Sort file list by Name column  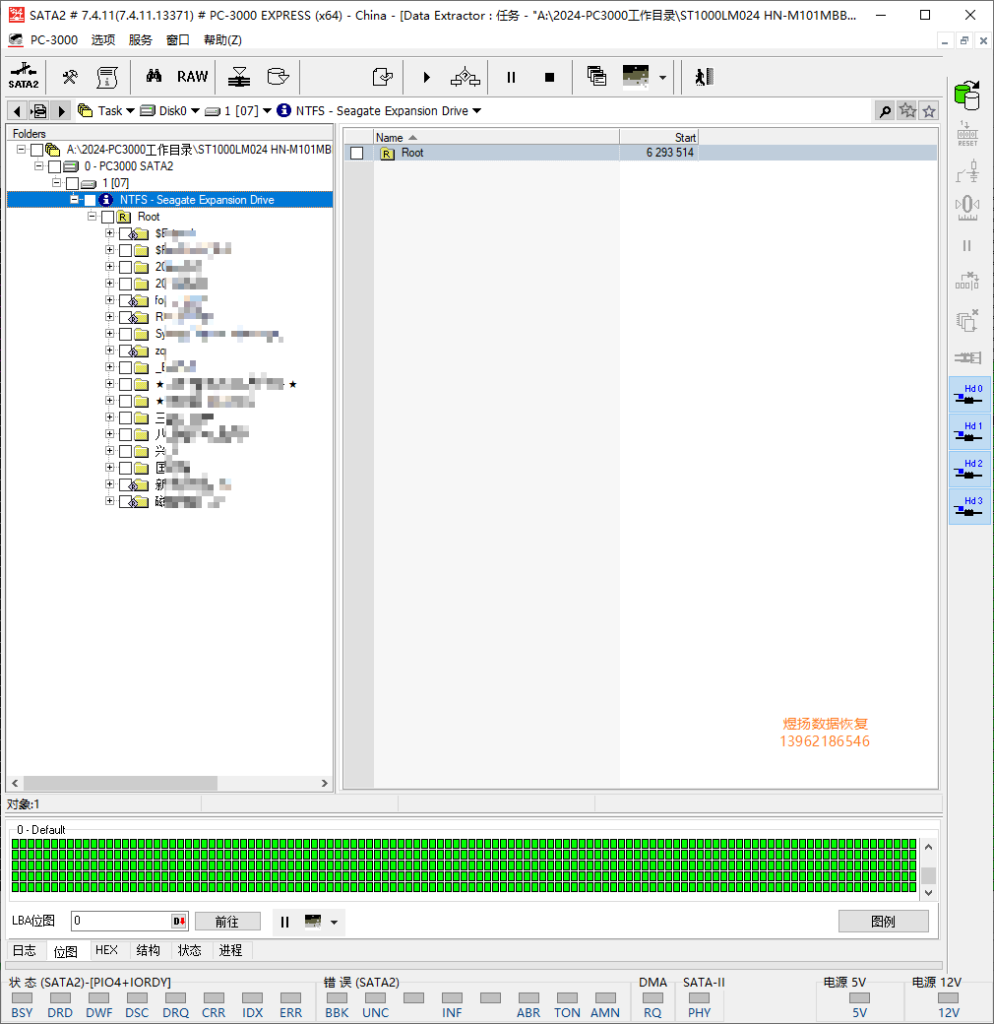click(496, 137)
